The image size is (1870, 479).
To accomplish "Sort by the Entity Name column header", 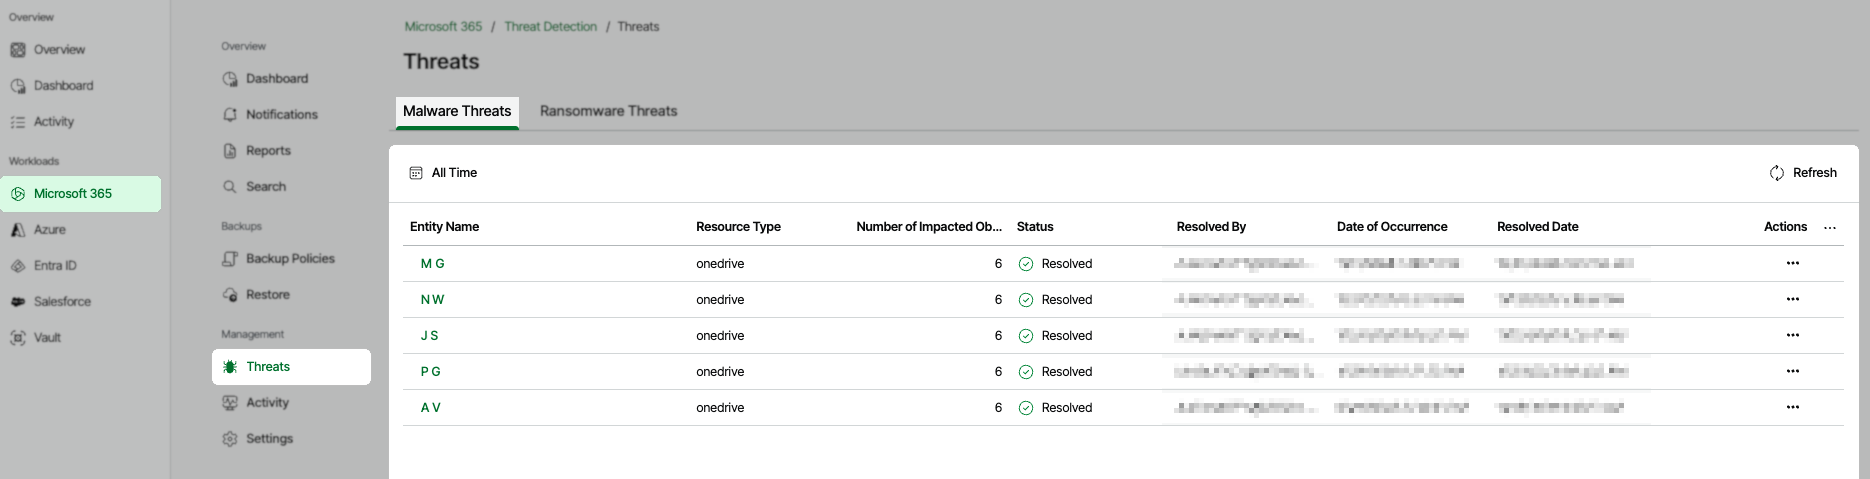I will pyautogui.click(x=444, y=227).
